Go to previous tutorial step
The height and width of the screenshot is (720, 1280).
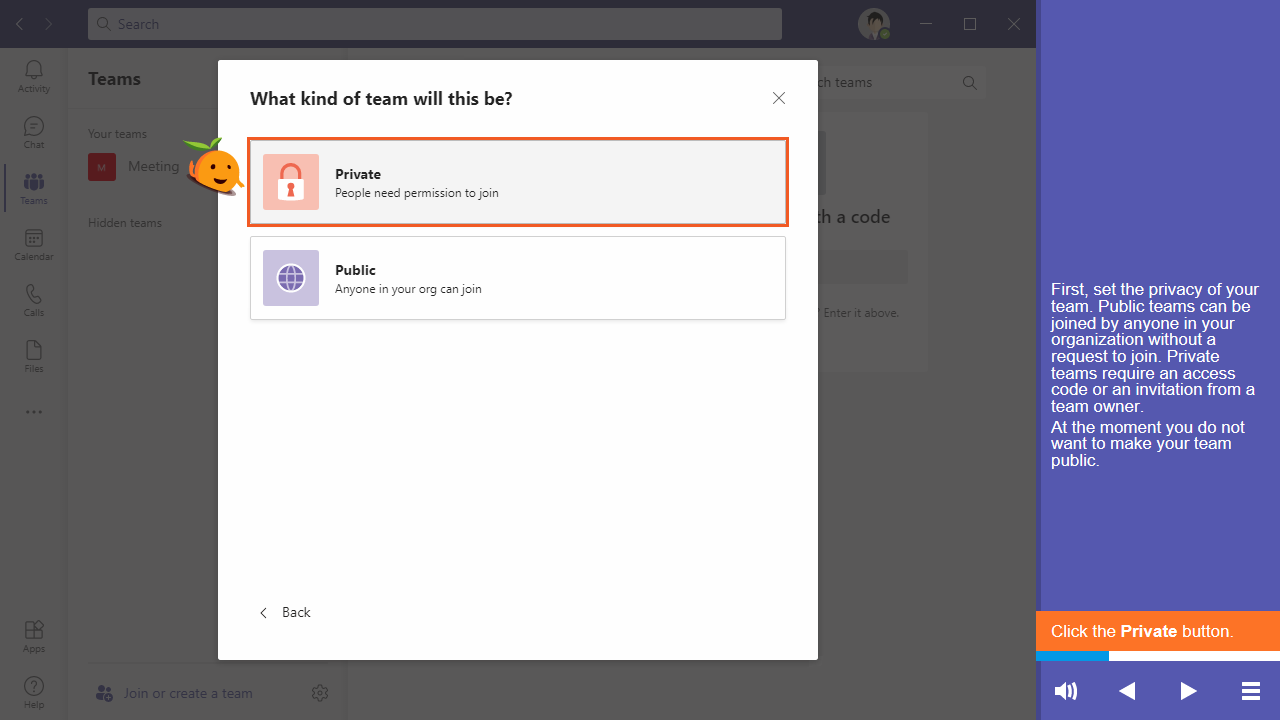(x=1127, y=691)
